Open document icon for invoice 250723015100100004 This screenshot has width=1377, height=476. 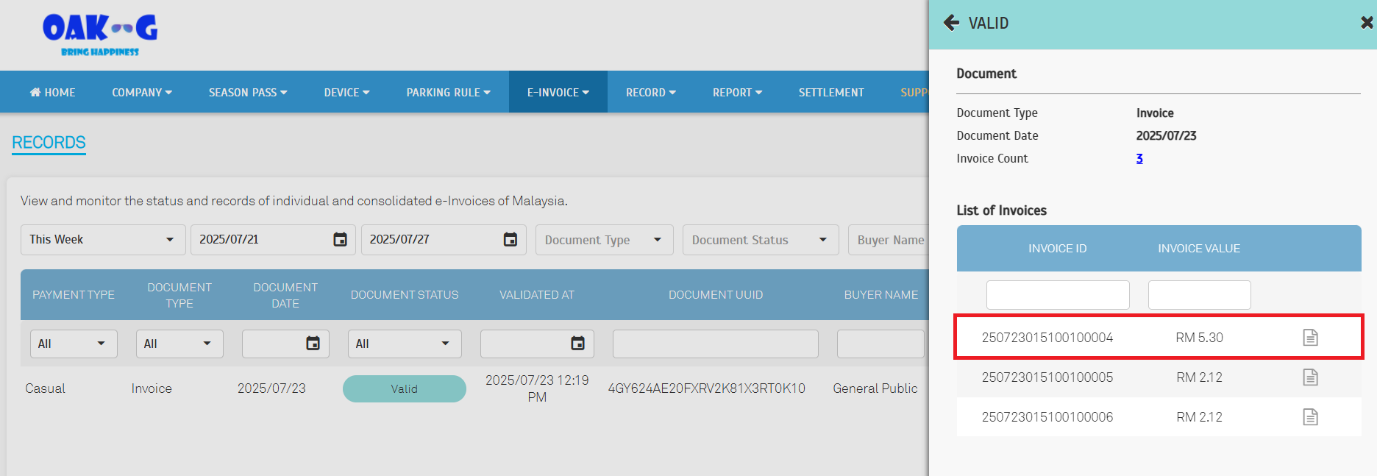[x=1310, y=338]
